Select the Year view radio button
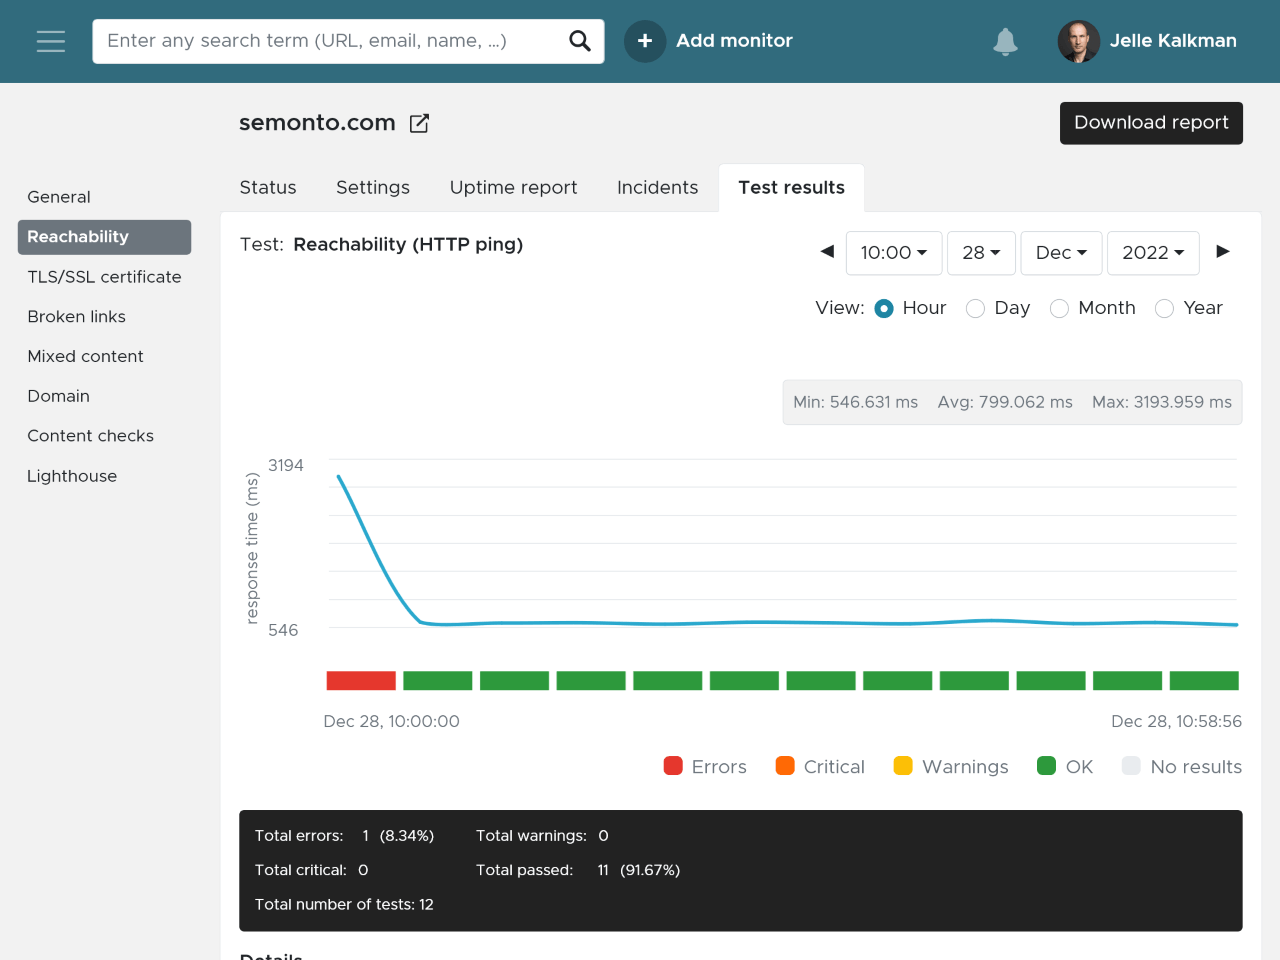 click(x=1165, y=309)
